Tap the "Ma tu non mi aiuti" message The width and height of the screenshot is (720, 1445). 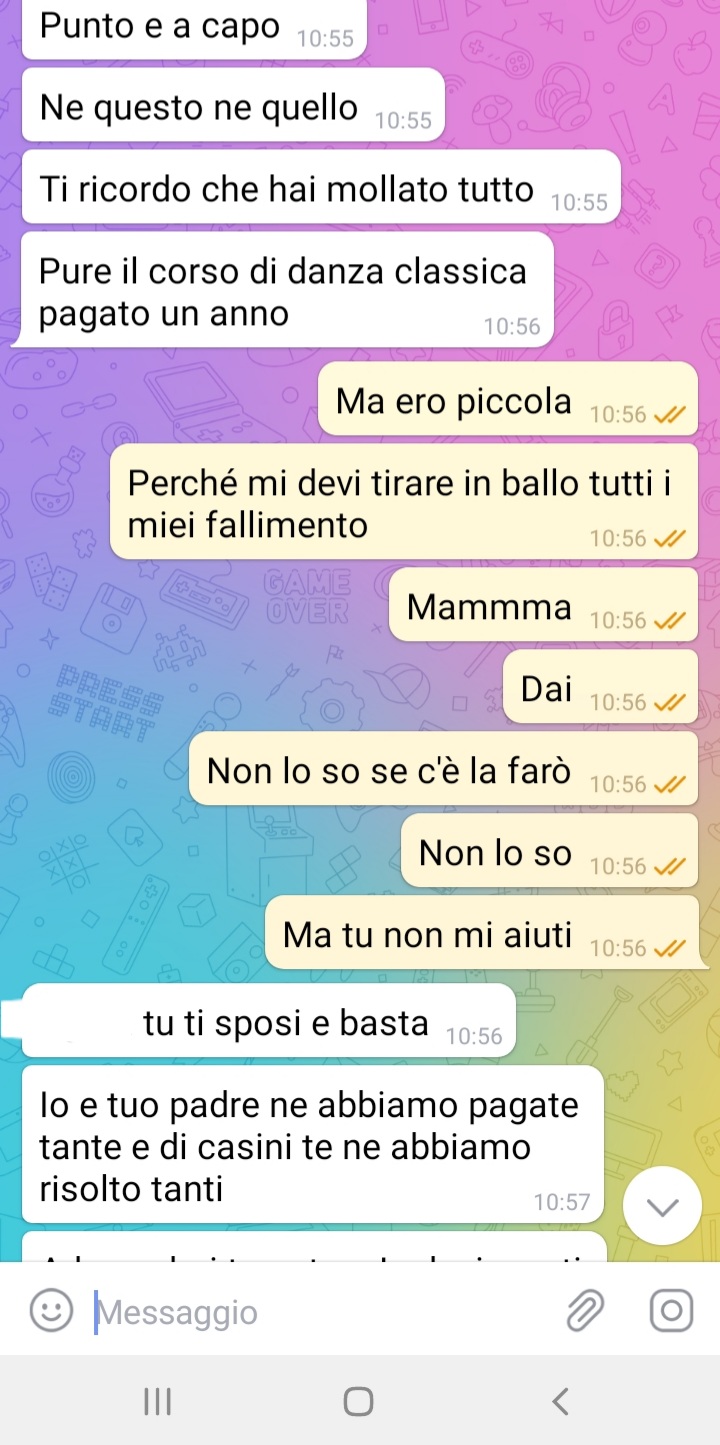481,933
